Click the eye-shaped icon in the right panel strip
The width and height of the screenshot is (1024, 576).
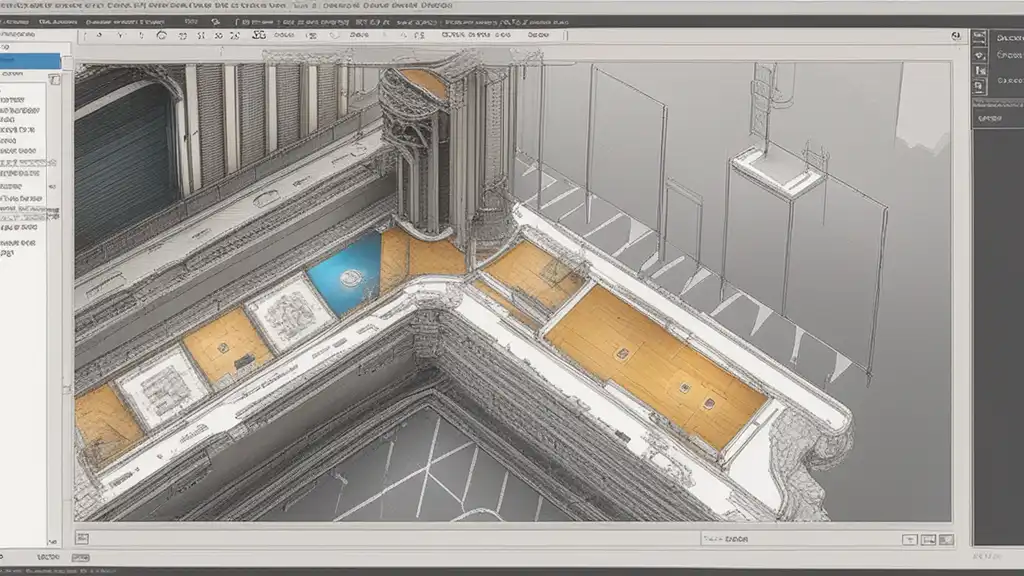coord(980,56)
